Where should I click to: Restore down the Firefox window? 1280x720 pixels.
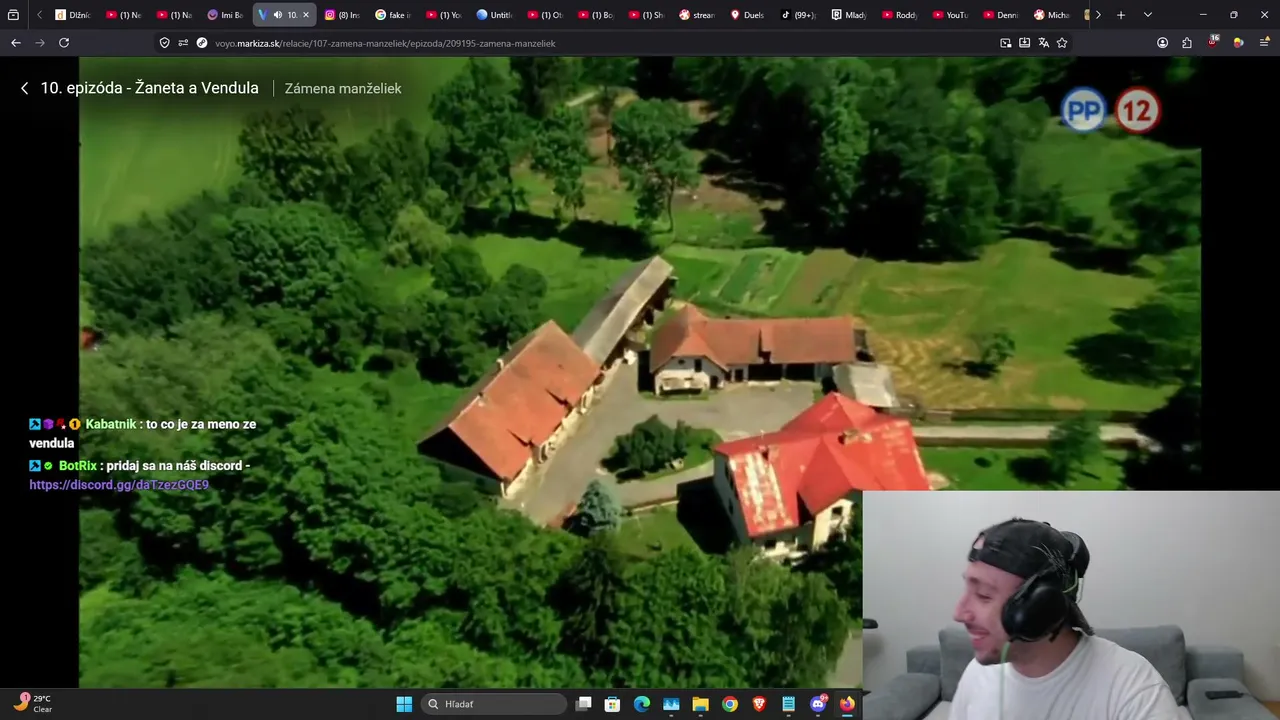(1234, 15)
